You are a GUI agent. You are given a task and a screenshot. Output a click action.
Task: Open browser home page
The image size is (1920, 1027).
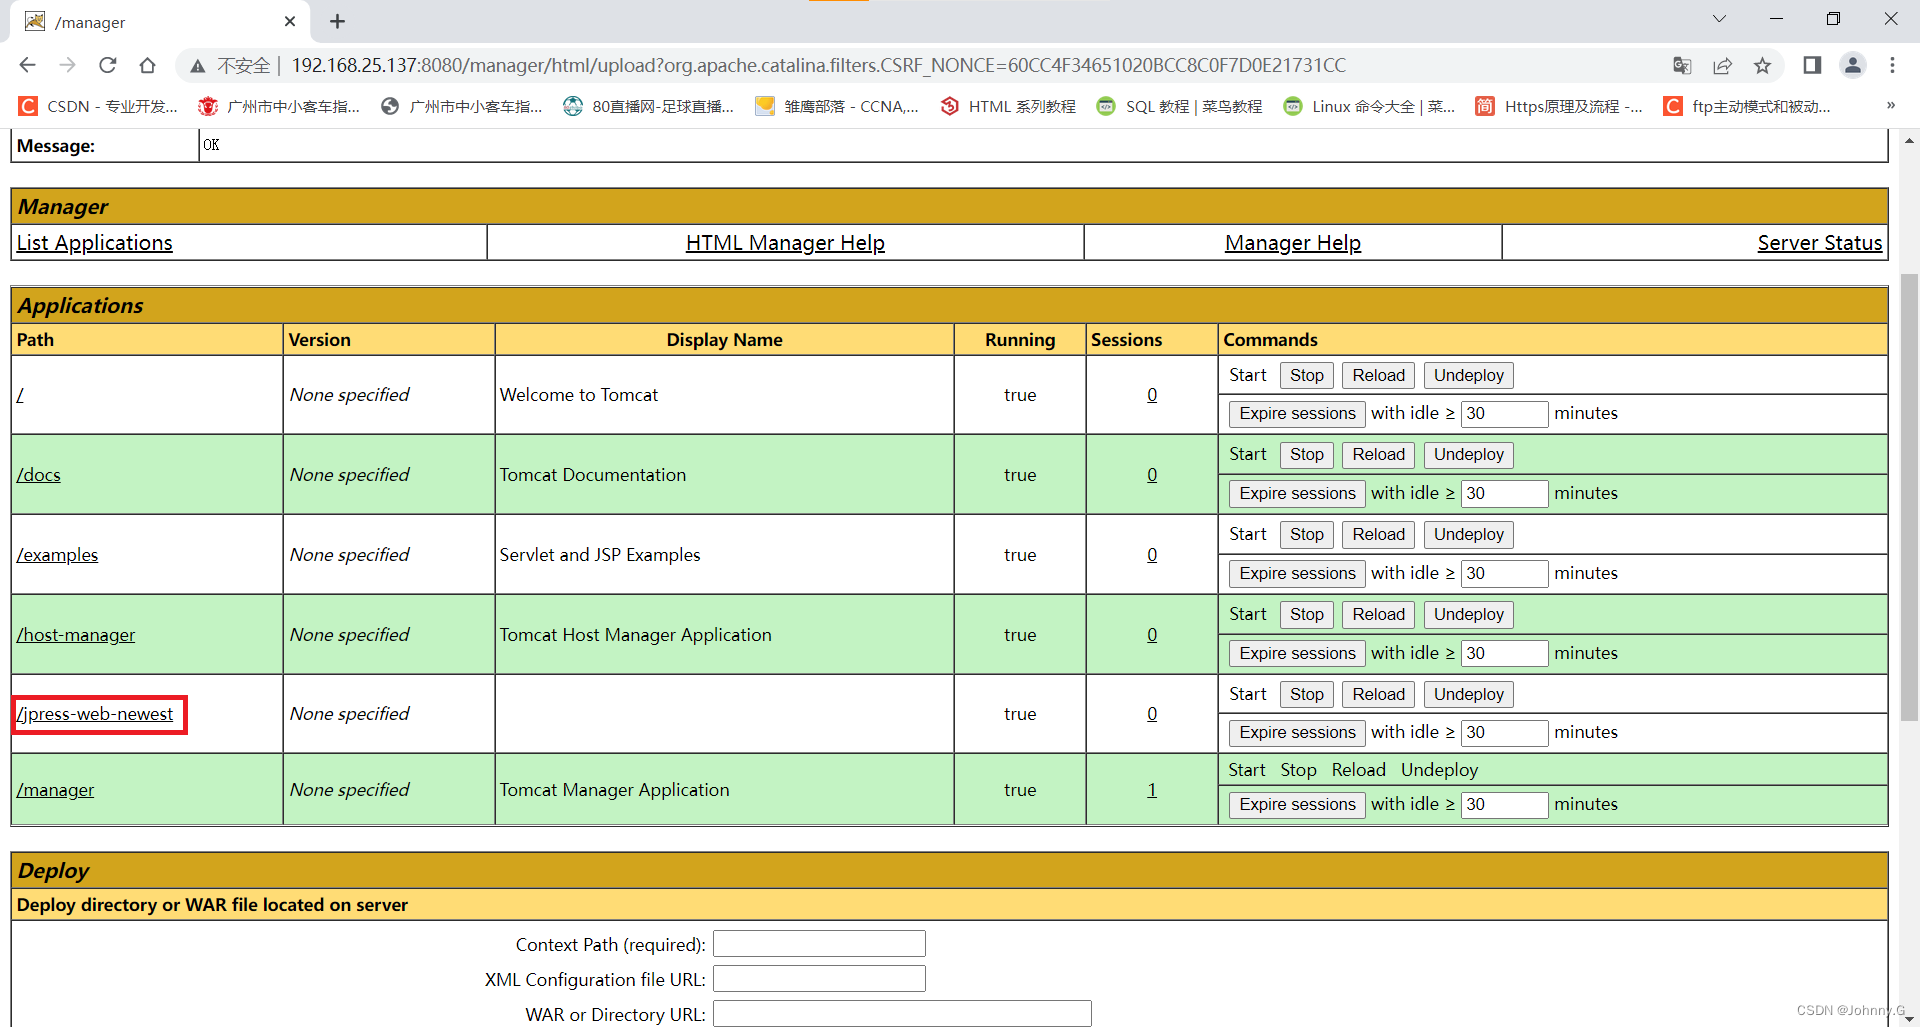click(x=147, y=65)
